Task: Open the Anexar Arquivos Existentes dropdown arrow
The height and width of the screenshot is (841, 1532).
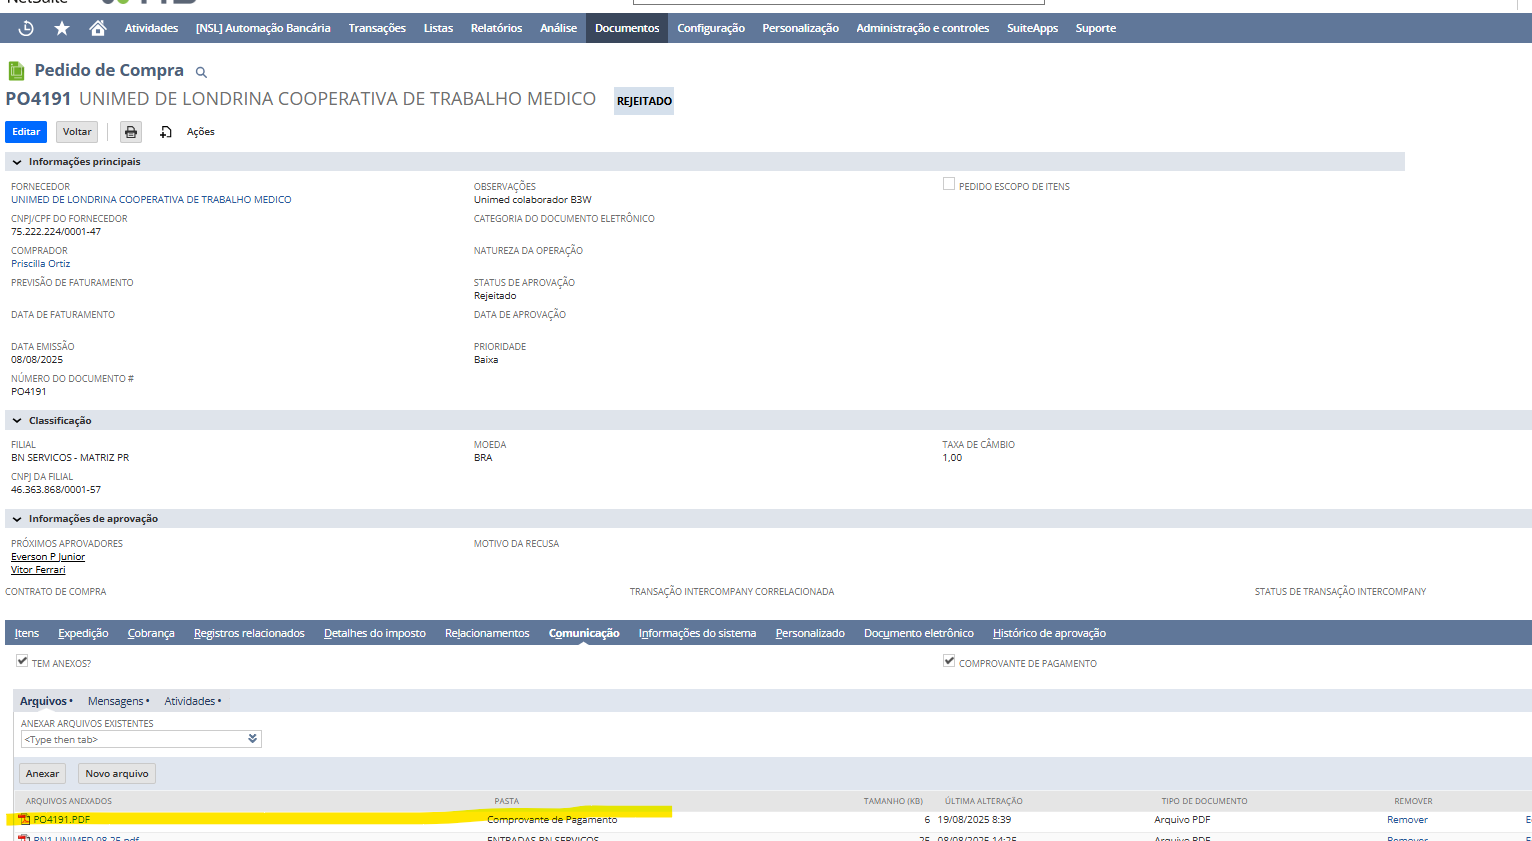Action: click(253, 739)
